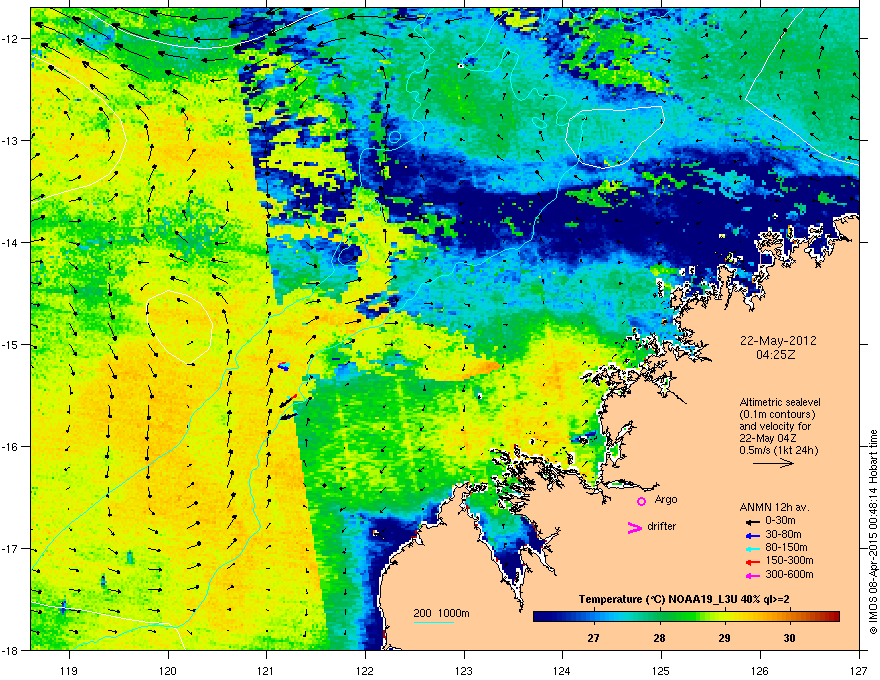The image size is (880, 680).
Task: Click the longitude axis label 127
Action: [859, 671]
